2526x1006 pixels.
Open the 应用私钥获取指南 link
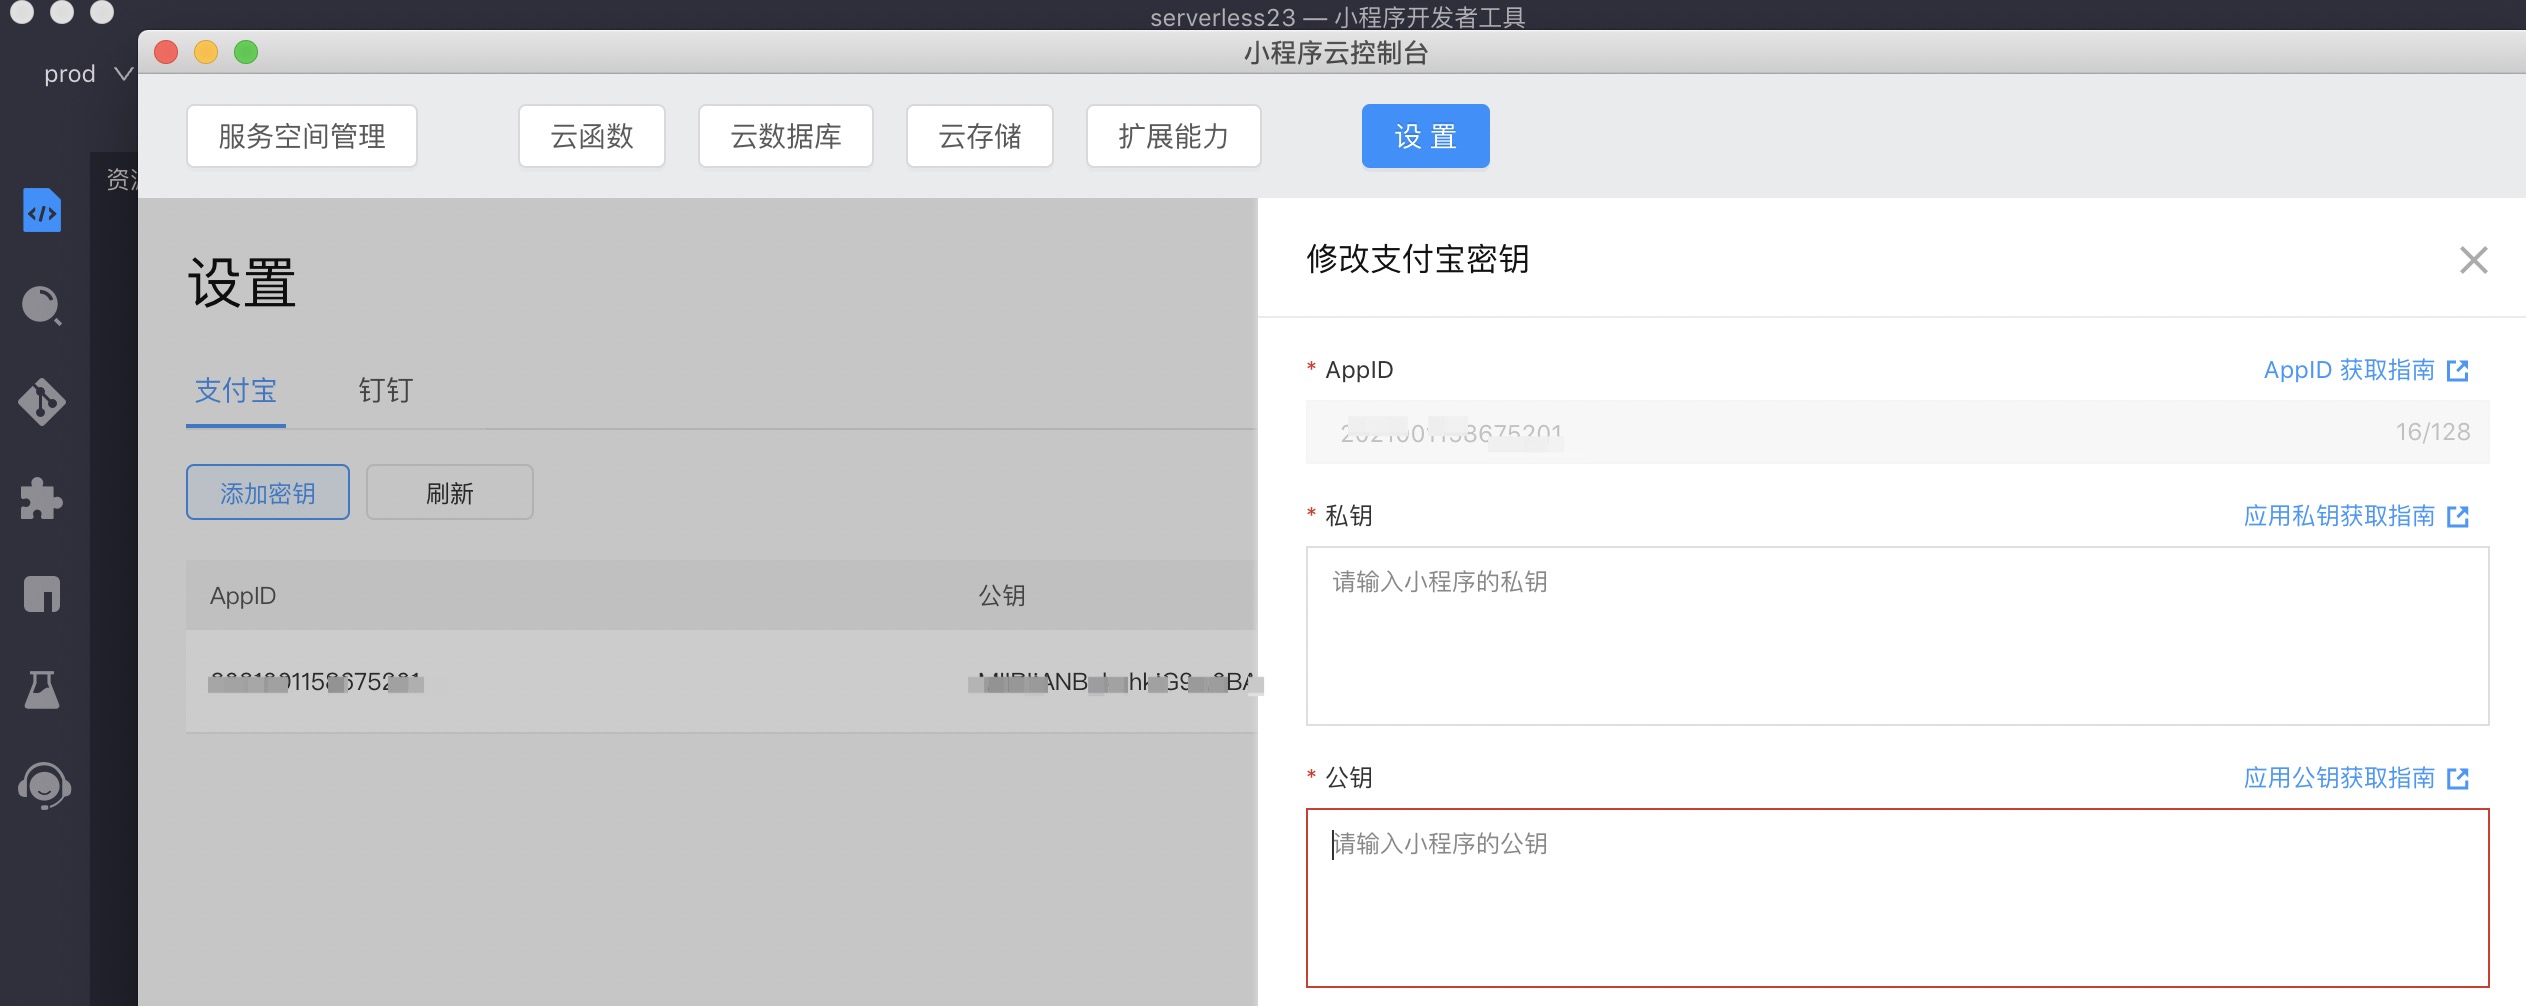click(2339, 517)
